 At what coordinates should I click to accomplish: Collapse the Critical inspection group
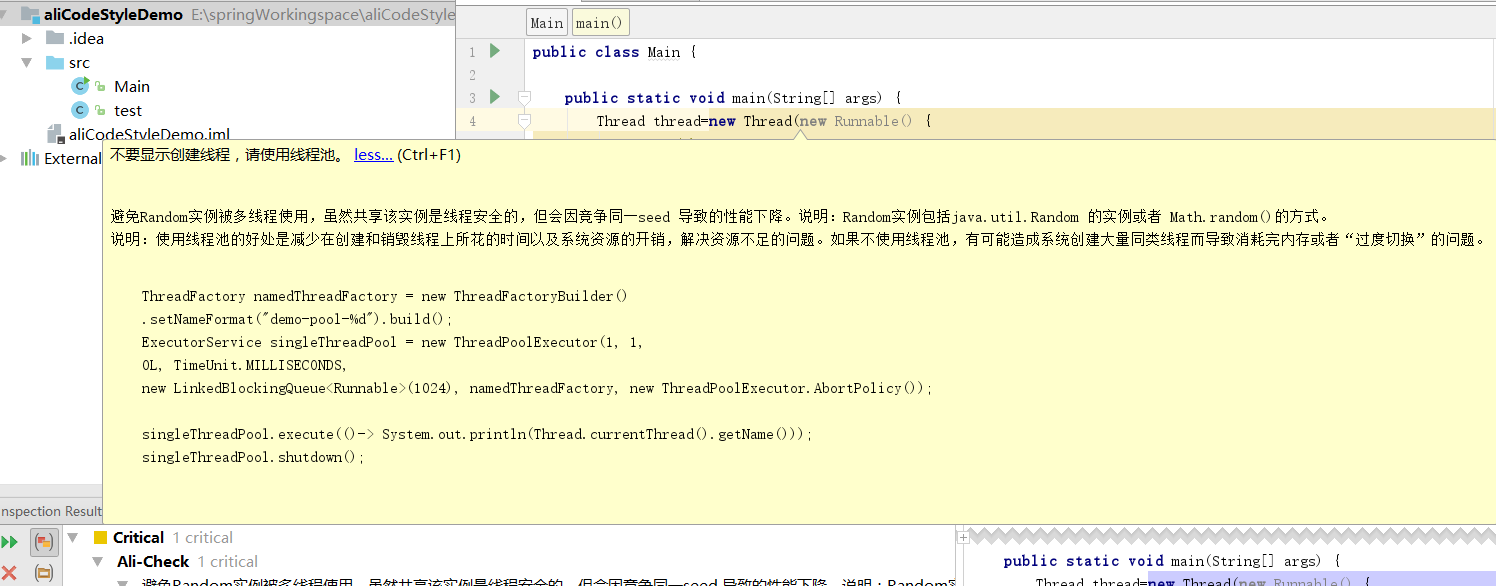(x=72, y=538)
